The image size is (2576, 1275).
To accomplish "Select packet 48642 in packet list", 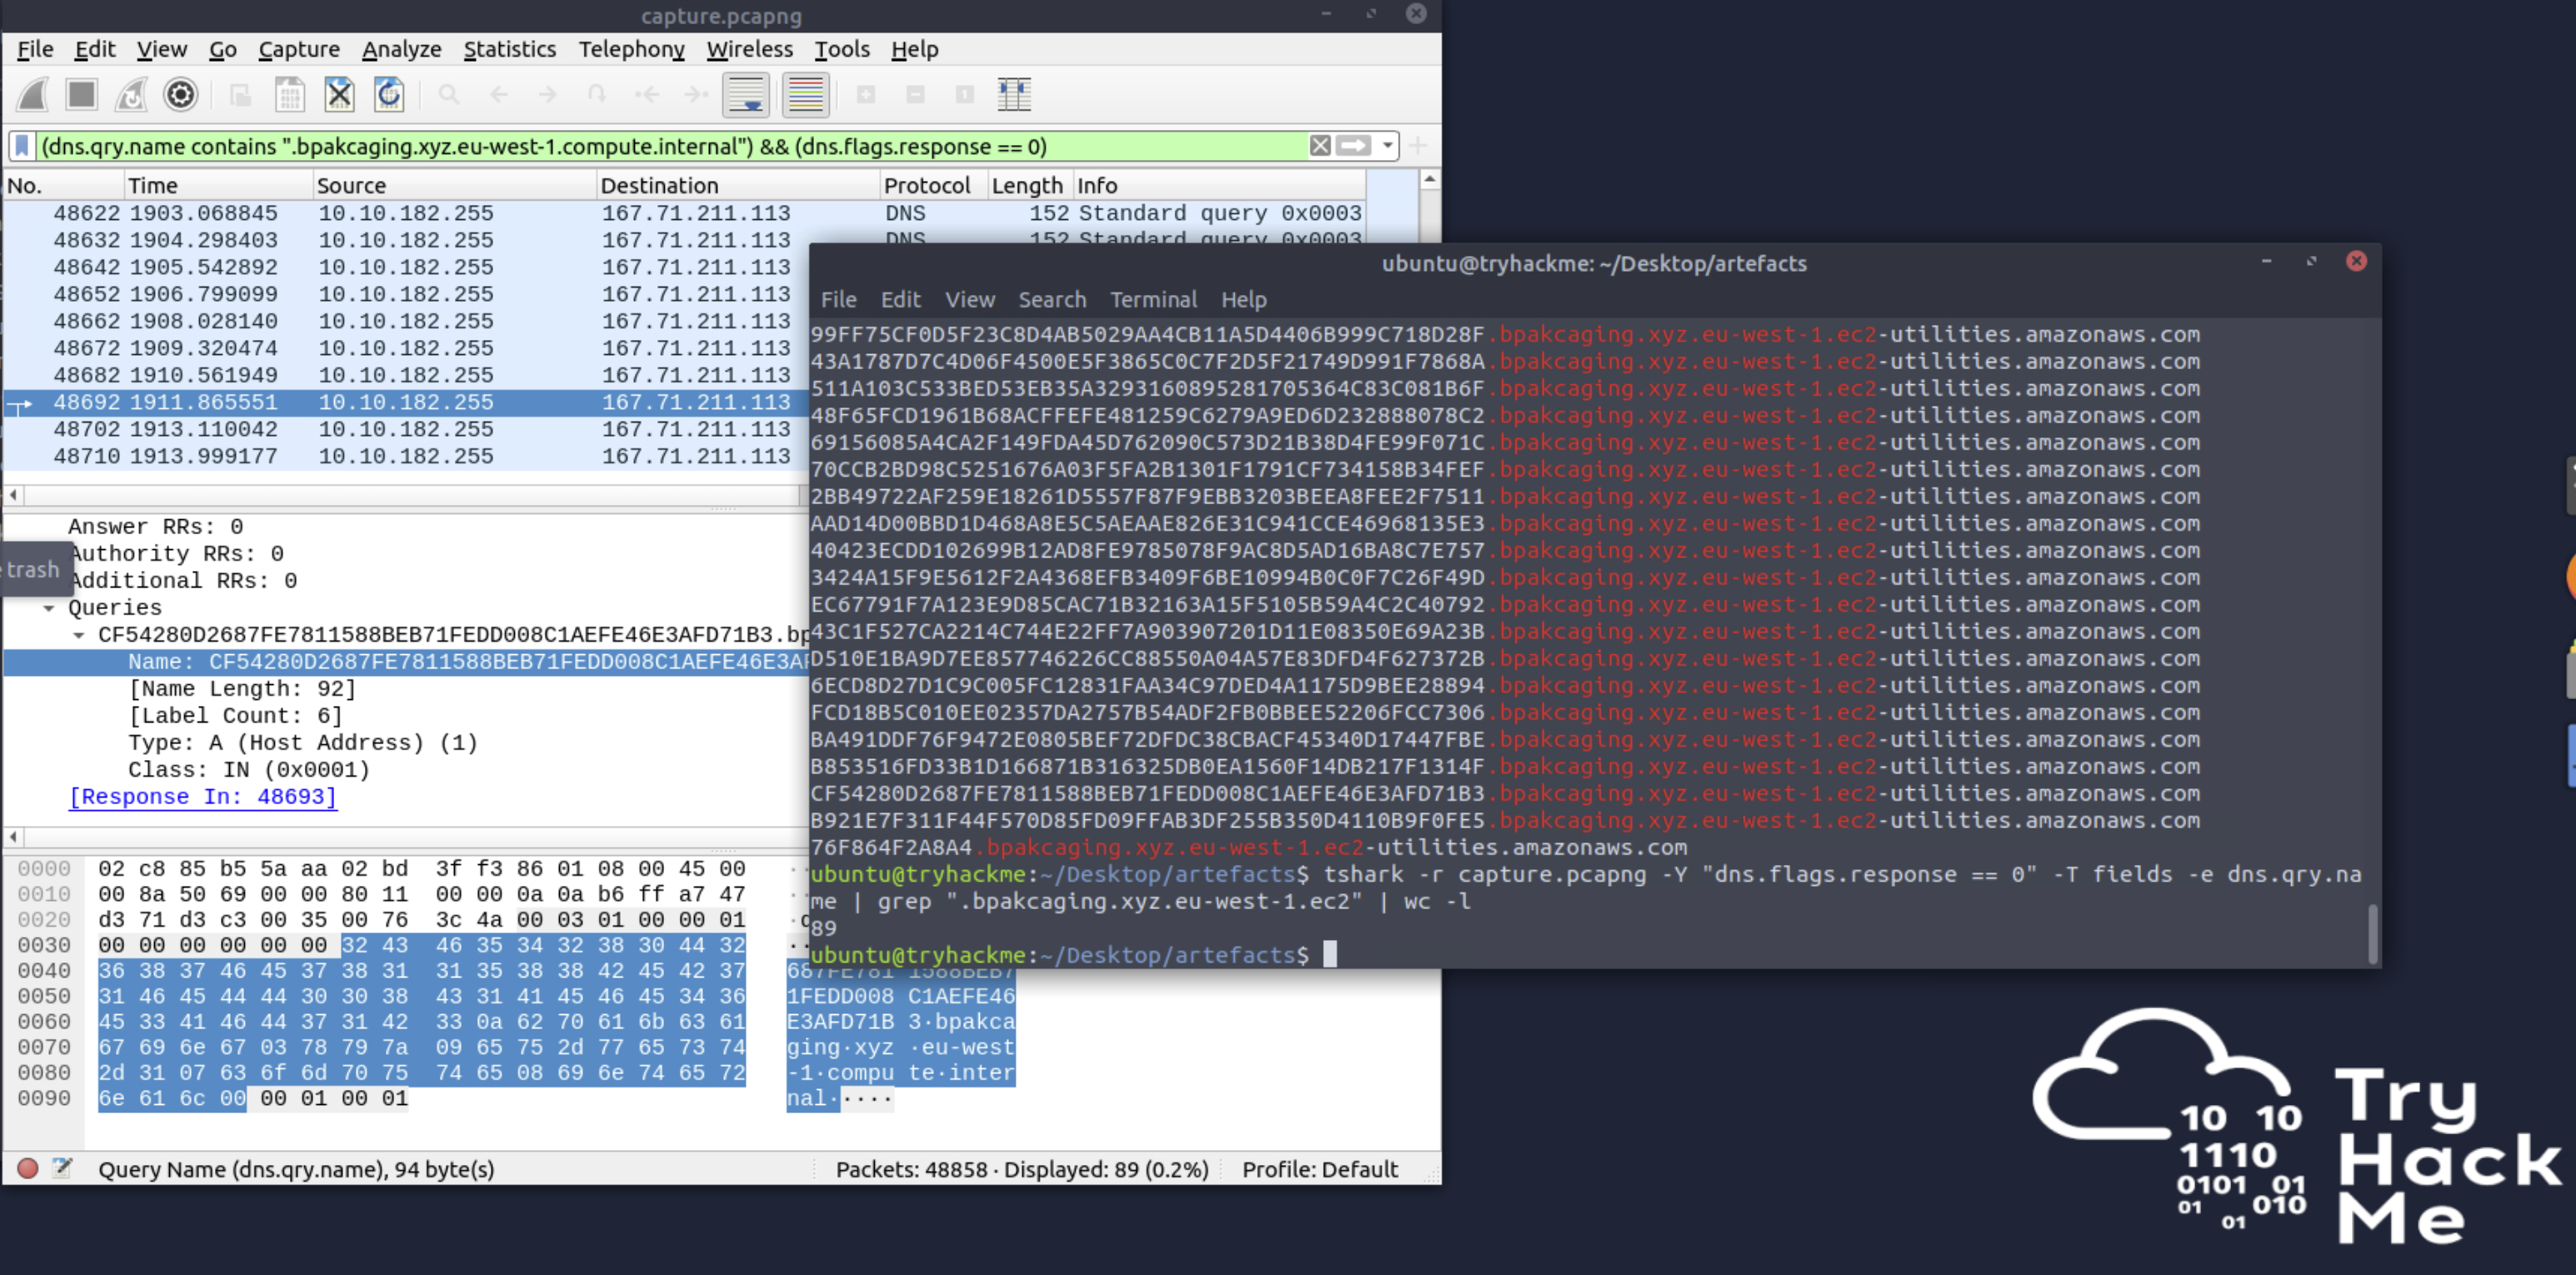I will click(404, 268).
